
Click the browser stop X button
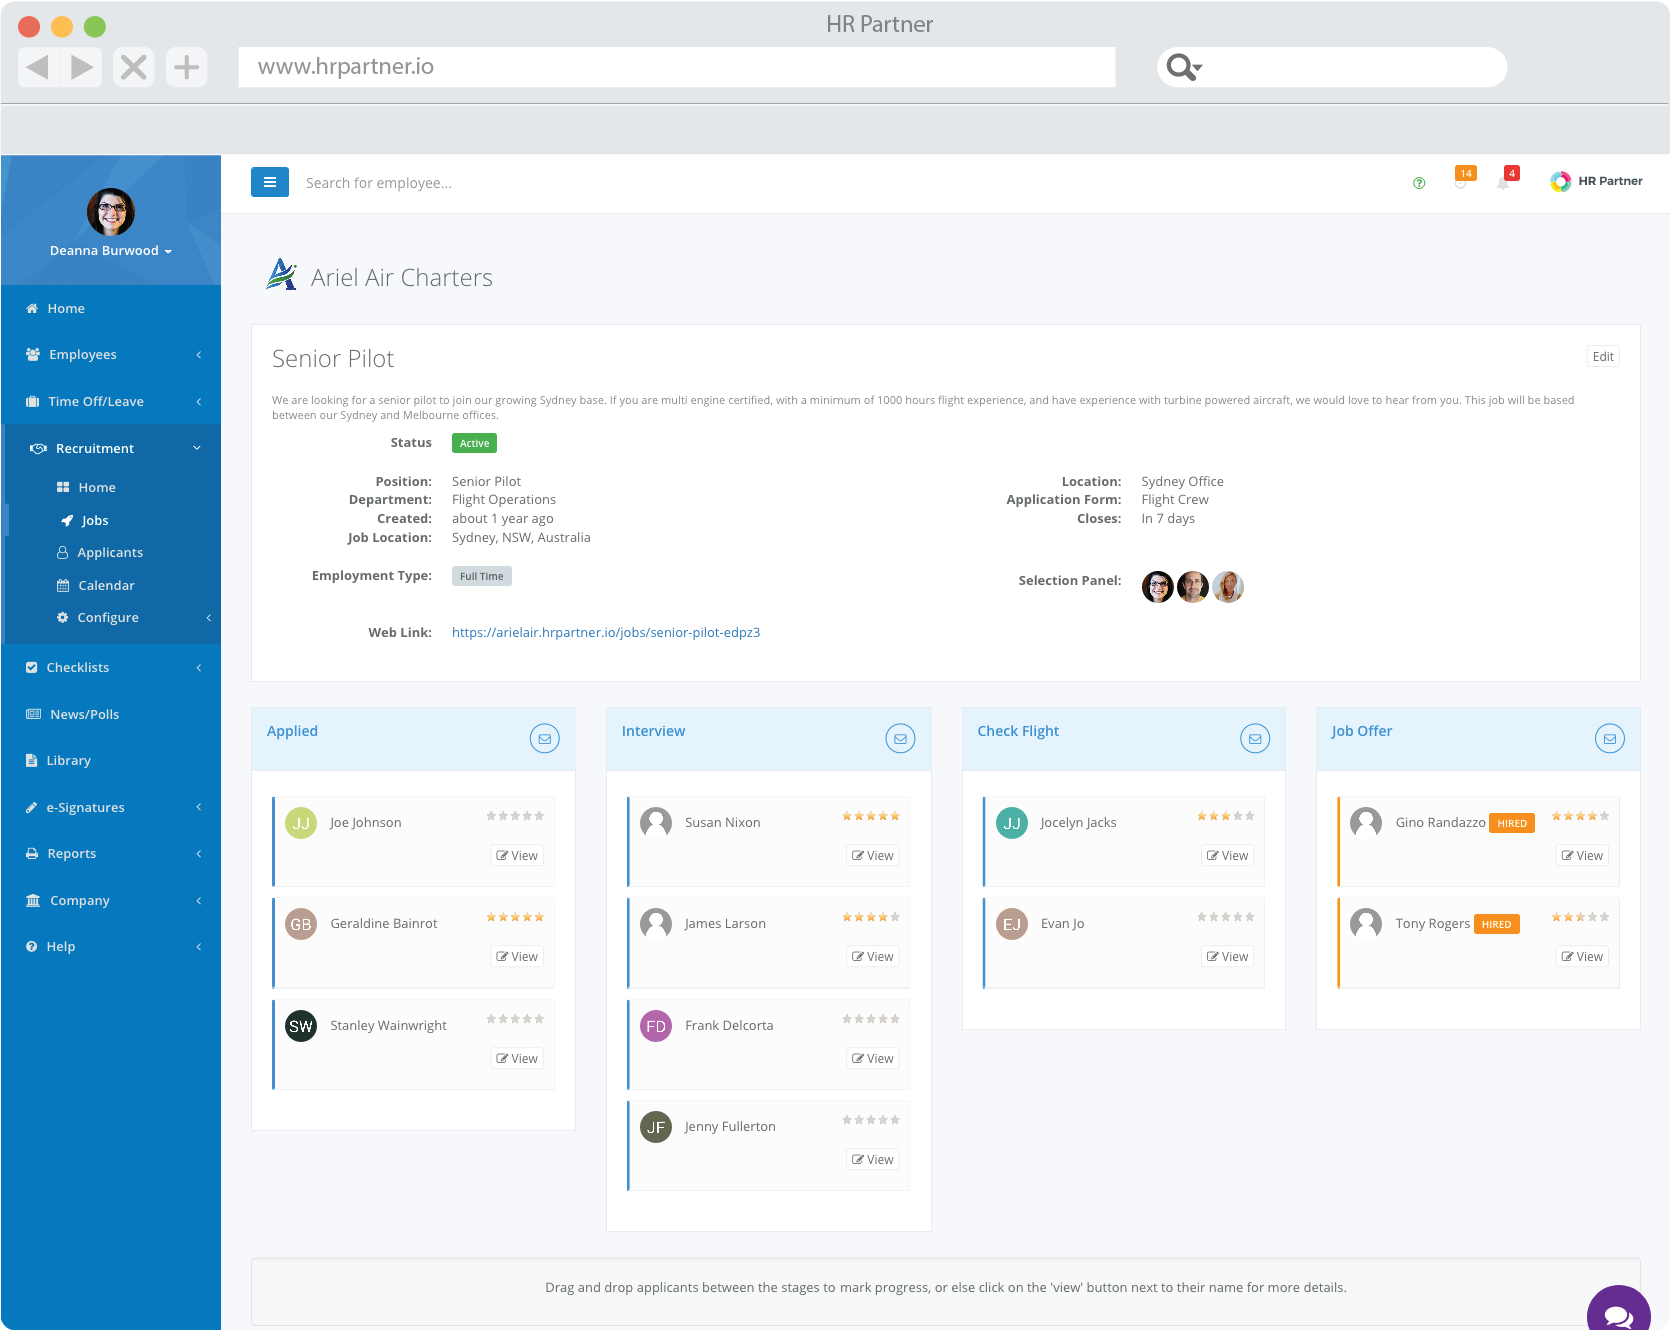134,67
